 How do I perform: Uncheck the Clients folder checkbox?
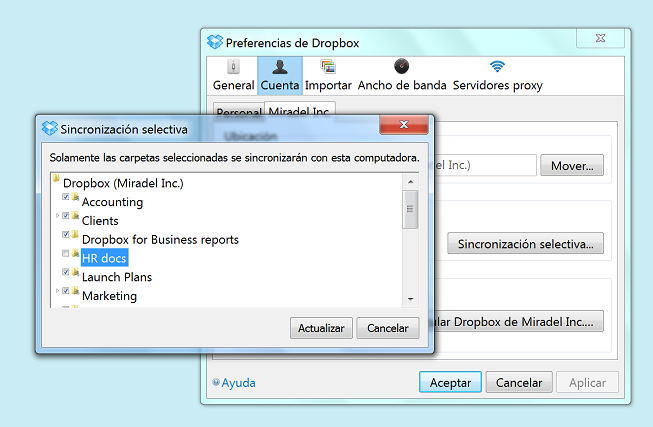[65, 215]
